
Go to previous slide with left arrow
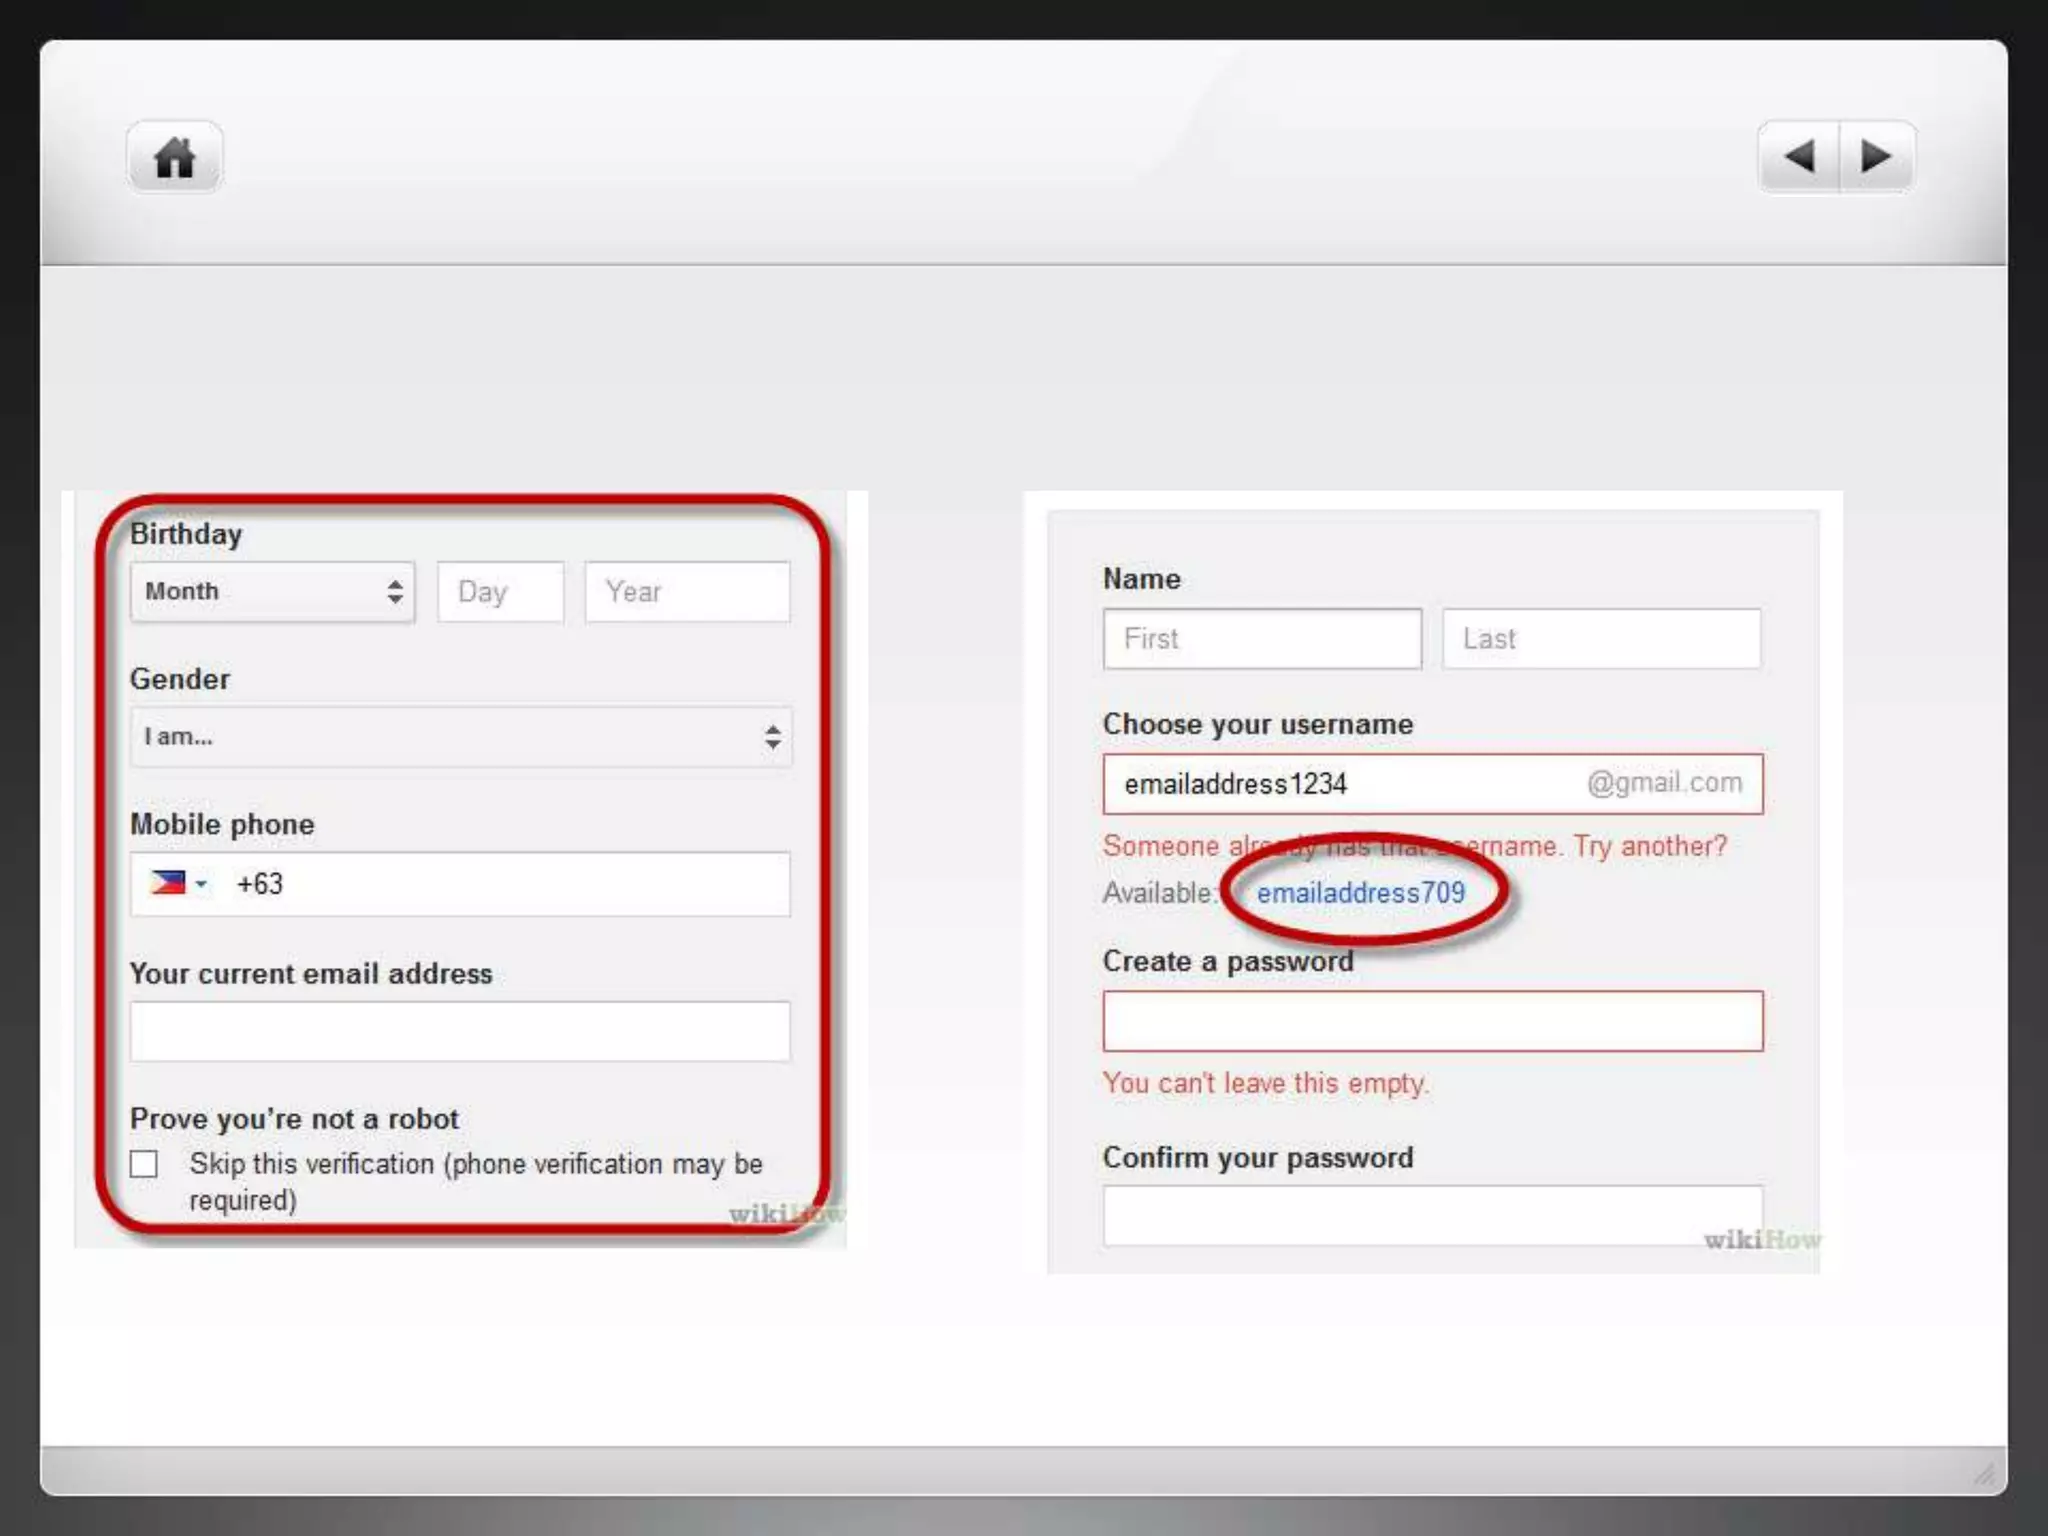[x=1799, y=157]
